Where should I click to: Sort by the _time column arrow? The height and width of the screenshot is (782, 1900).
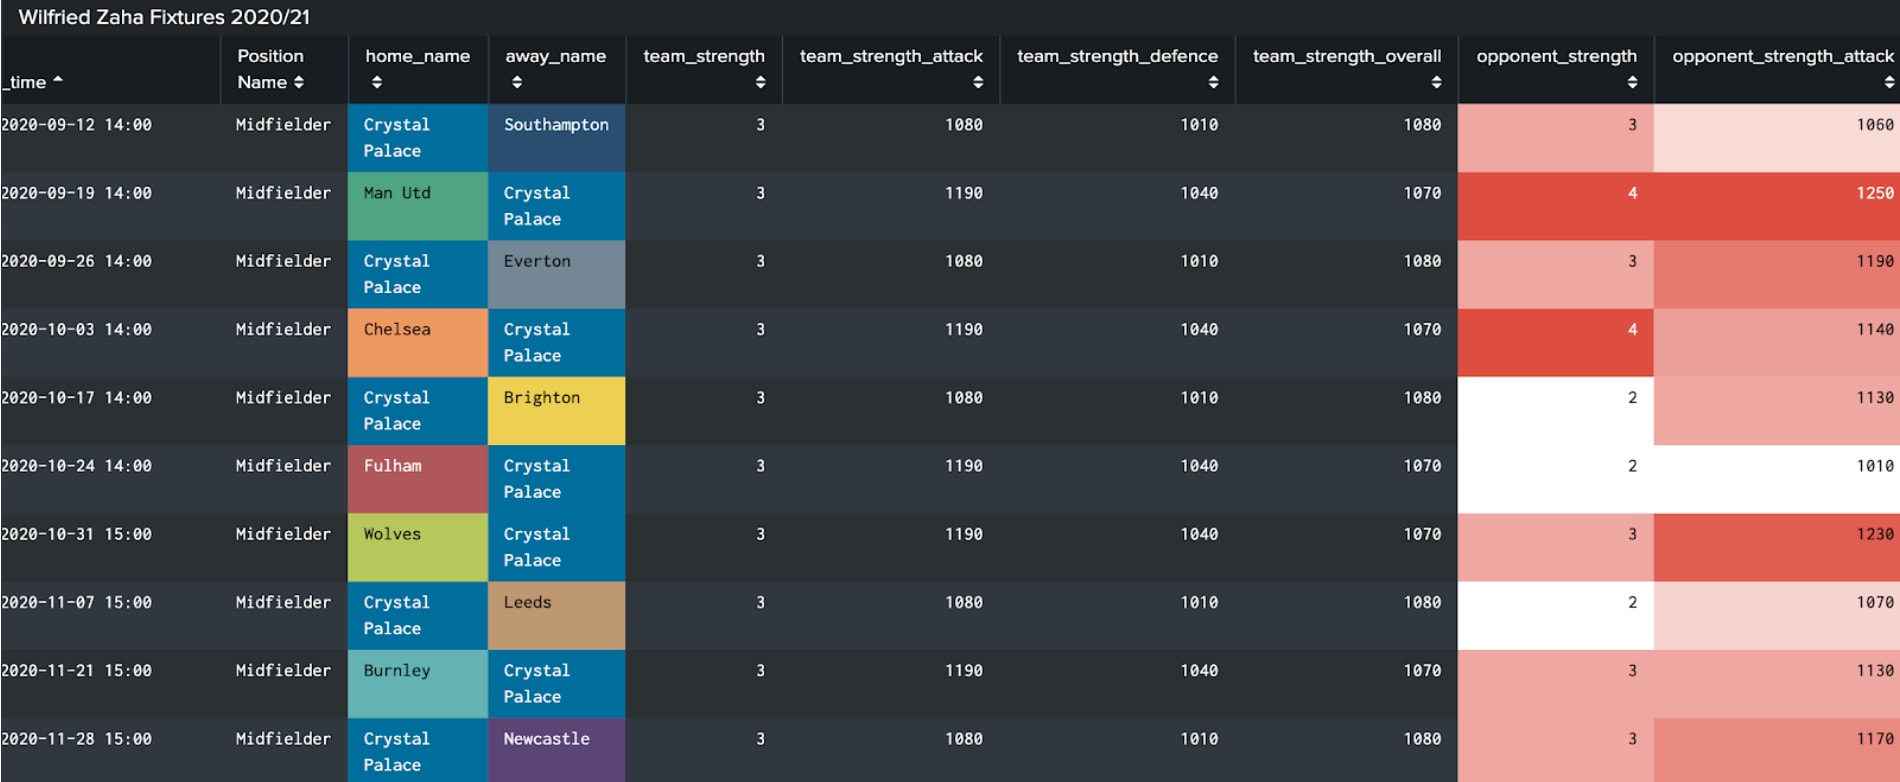(58, 80)
